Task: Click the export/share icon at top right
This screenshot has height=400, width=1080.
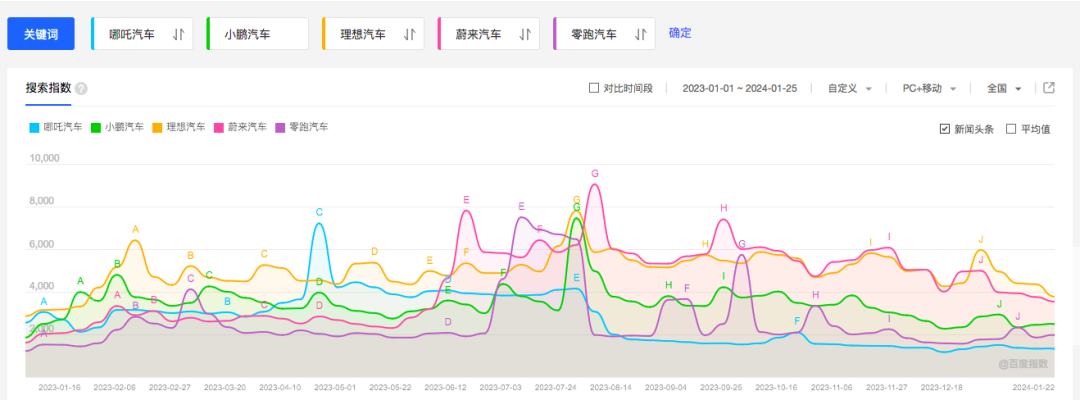Action: pyautogui.click(x=1049, y=88)
